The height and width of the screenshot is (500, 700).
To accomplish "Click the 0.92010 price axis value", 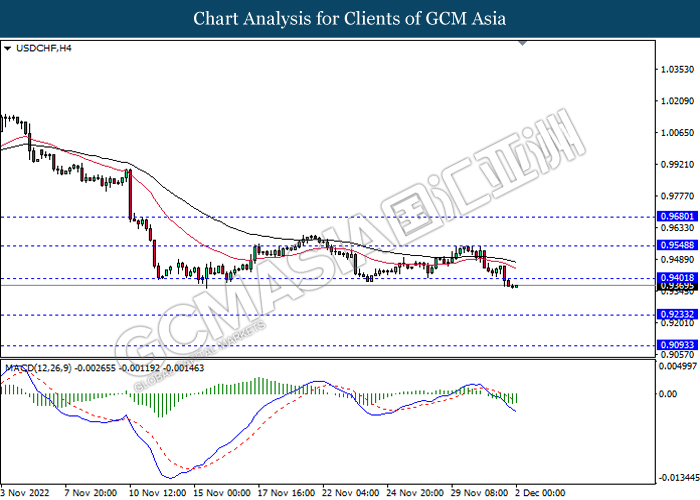I will [x=678, y=323].
